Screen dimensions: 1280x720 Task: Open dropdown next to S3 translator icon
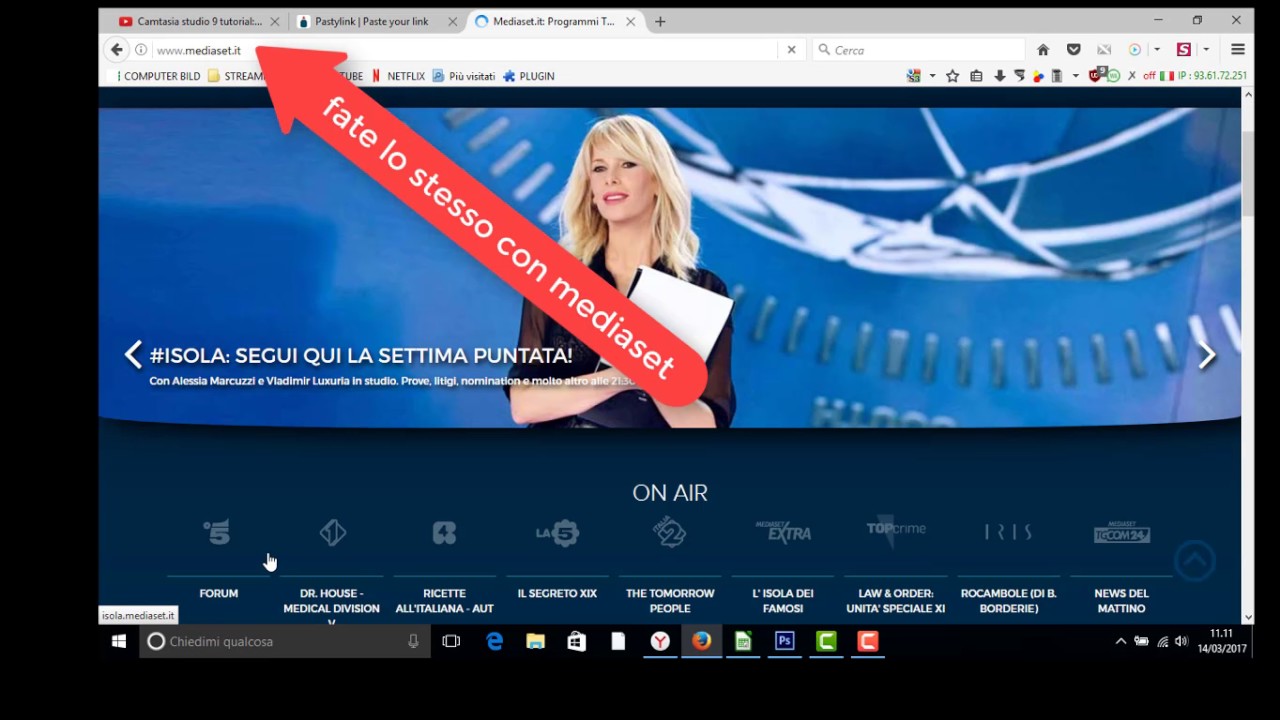pyautogui.click(x=933, y=76)
